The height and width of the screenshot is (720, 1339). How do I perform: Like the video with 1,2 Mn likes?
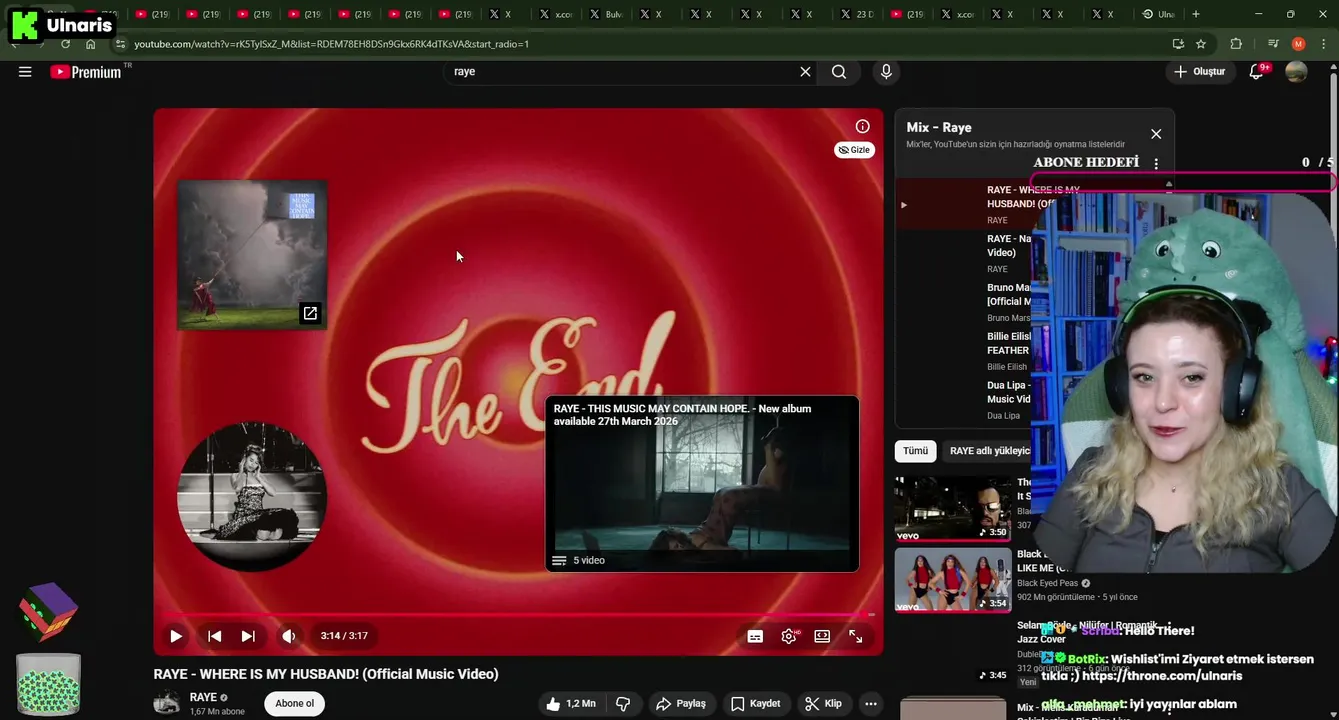pos(571,704)
